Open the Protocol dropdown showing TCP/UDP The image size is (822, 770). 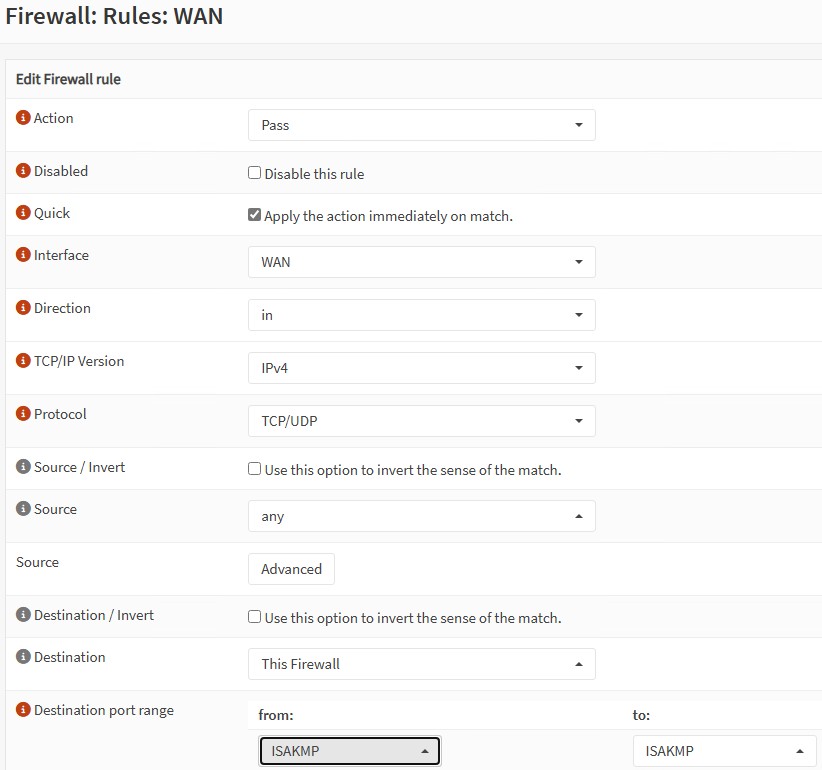pos(421,421)
